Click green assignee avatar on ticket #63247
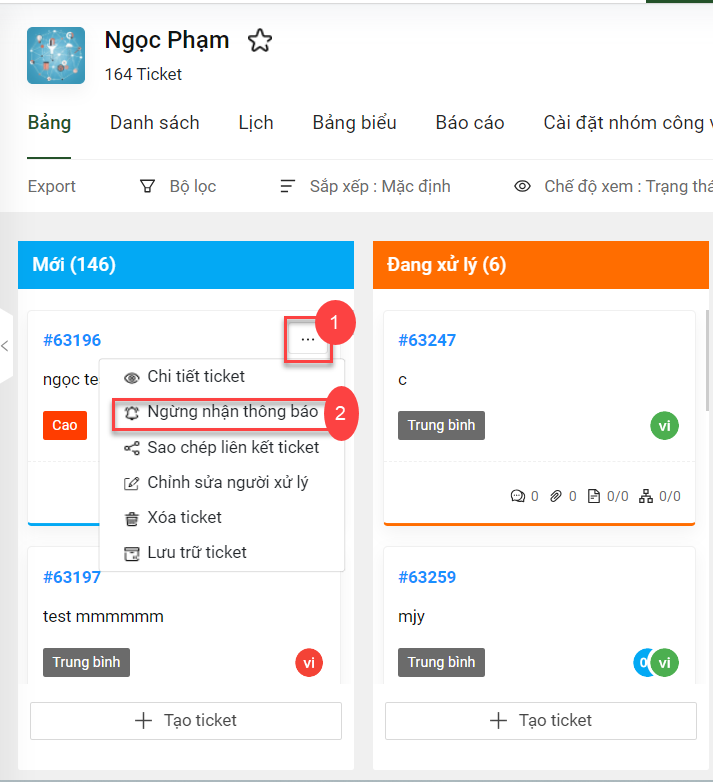Screen dimensions: 713x782 click(664, 426)
